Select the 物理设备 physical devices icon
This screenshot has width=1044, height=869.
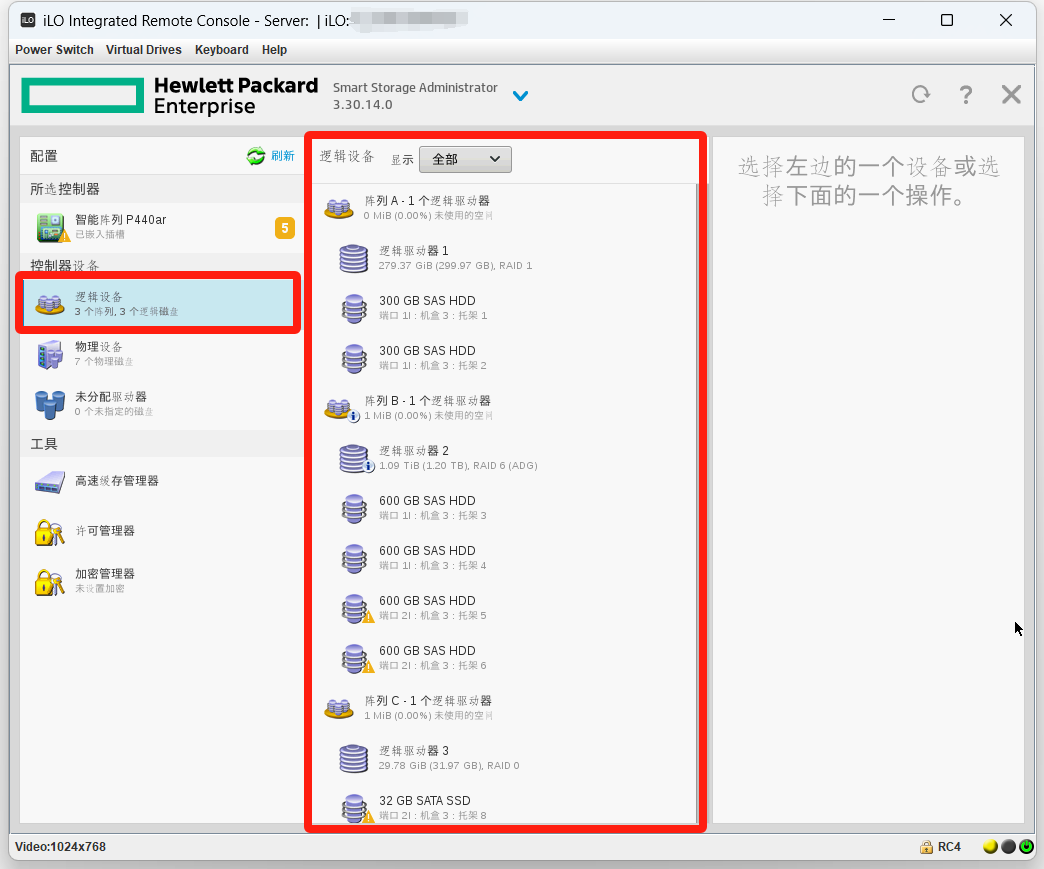pyautogui.click(x=50, y=354)
